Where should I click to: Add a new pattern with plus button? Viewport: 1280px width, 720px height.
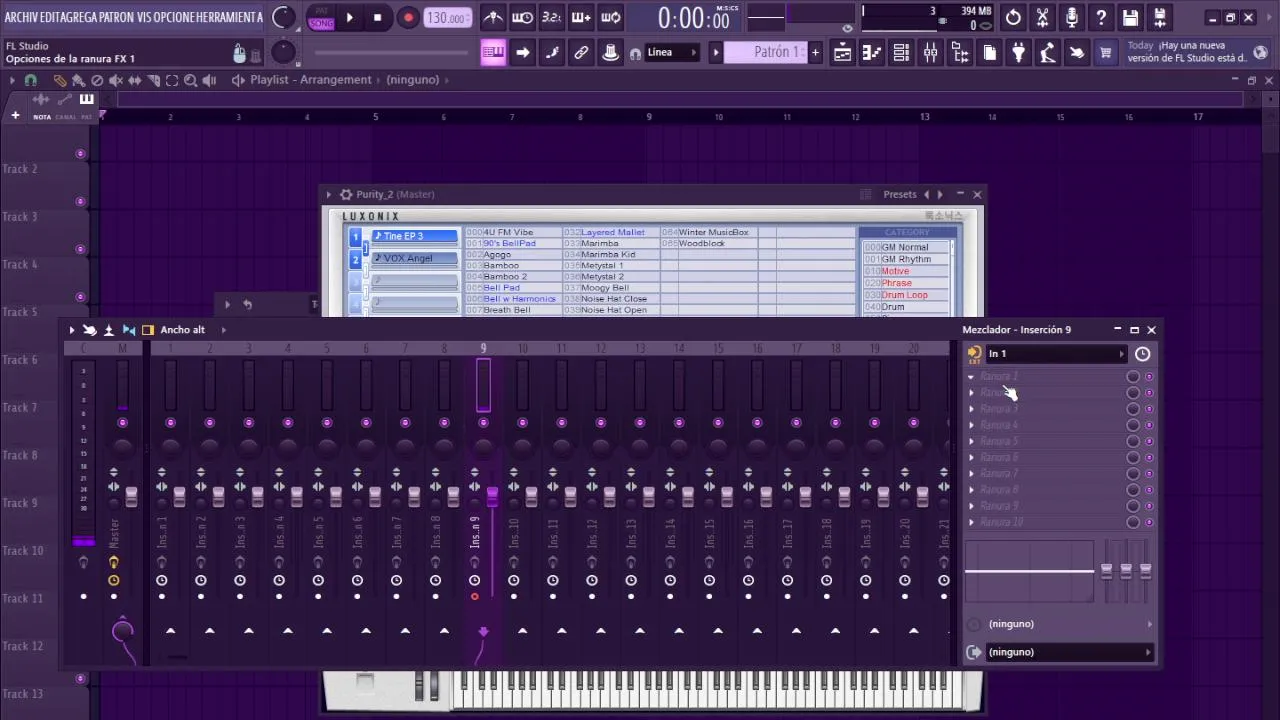[815, 53]
